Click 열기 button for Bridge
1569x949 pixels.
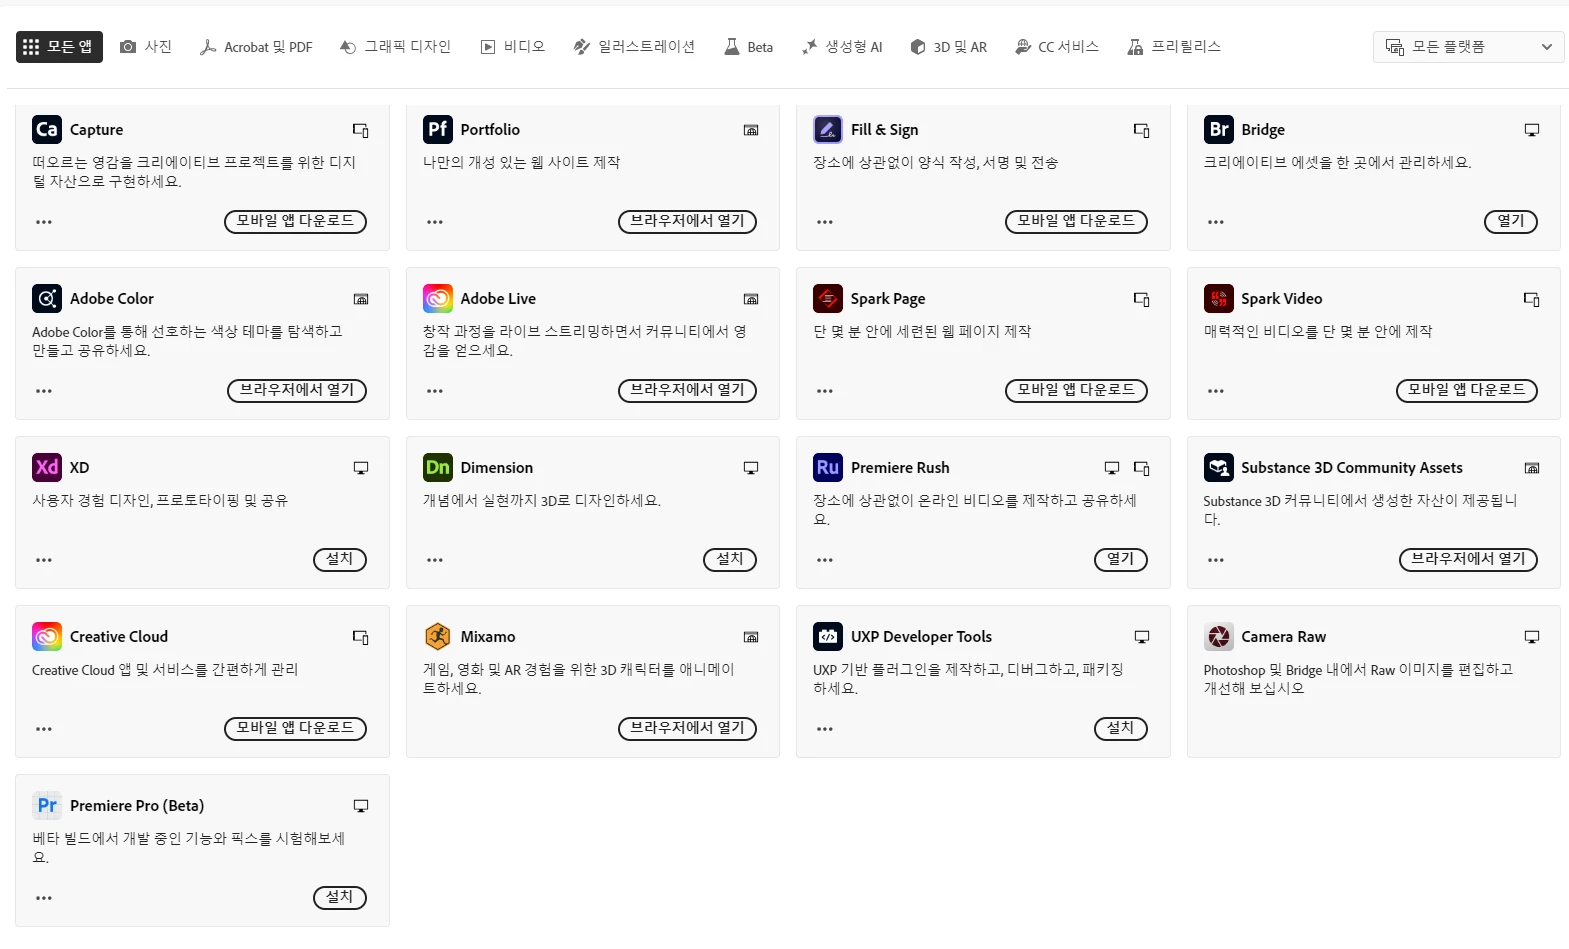tap(1511, 222)
